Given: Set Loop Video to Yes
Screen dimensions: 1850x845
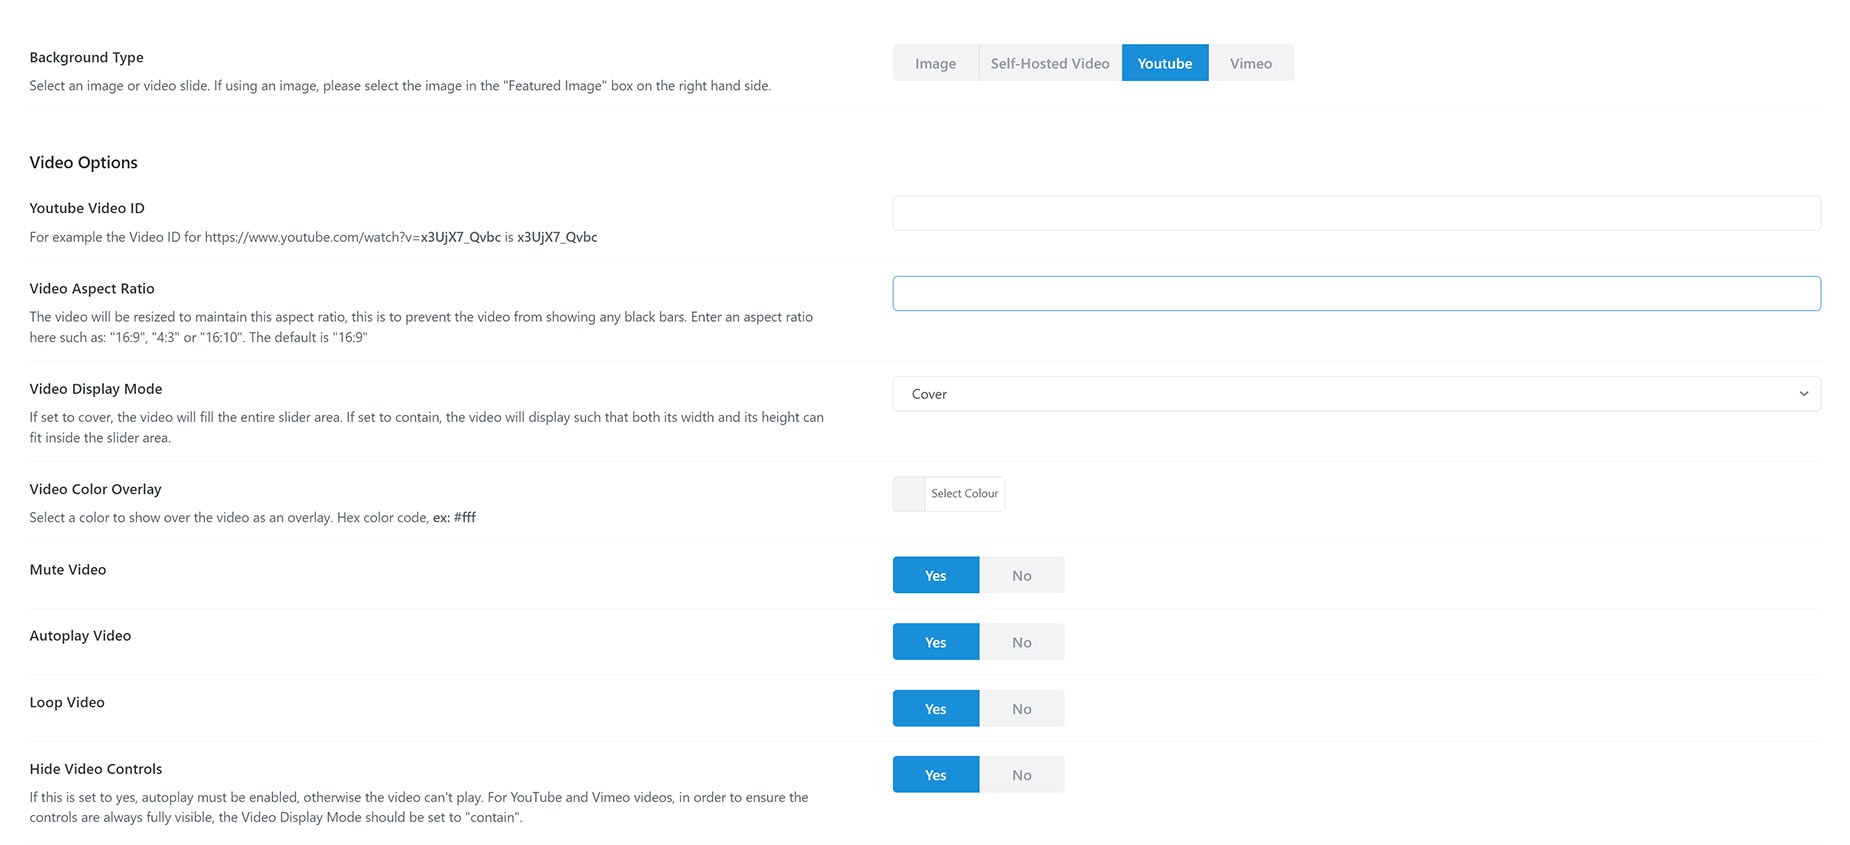Looking at the screenshot, I should tap(935, 709).
